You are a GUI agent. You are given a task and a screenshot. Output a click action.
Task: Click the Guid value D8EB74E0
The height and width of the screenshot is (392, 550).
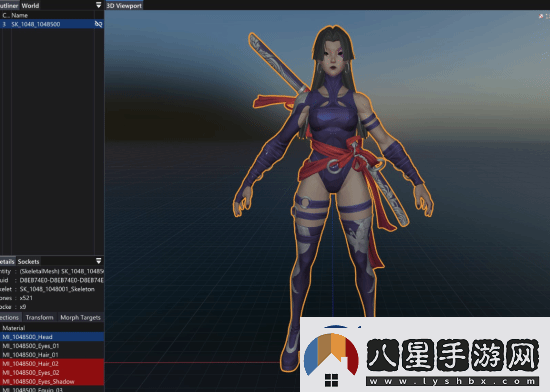(x=62, y=280)
